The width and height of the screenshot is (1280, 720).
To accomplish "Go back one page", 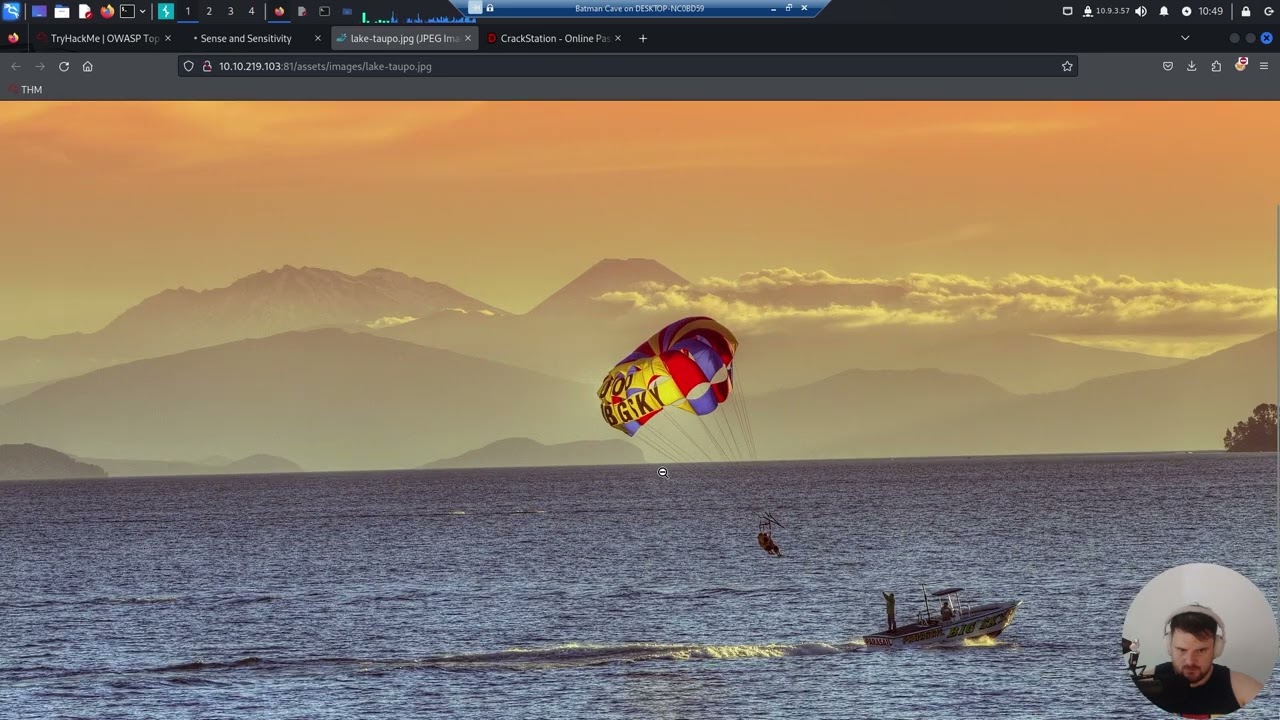I will coord(16,66).
